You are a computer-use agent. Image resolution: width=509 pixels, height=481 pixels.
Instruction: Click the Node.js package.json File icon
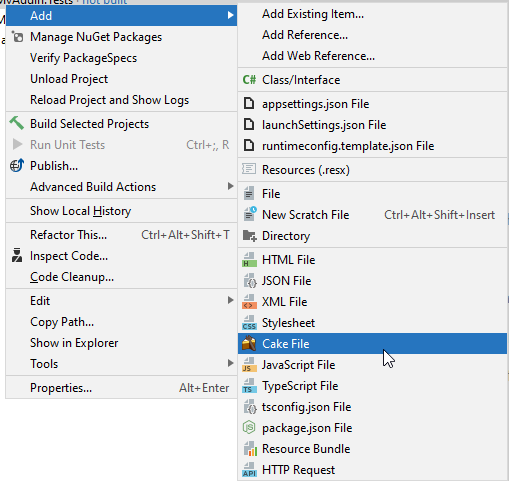pyautogui.click(x=249, y=427)
